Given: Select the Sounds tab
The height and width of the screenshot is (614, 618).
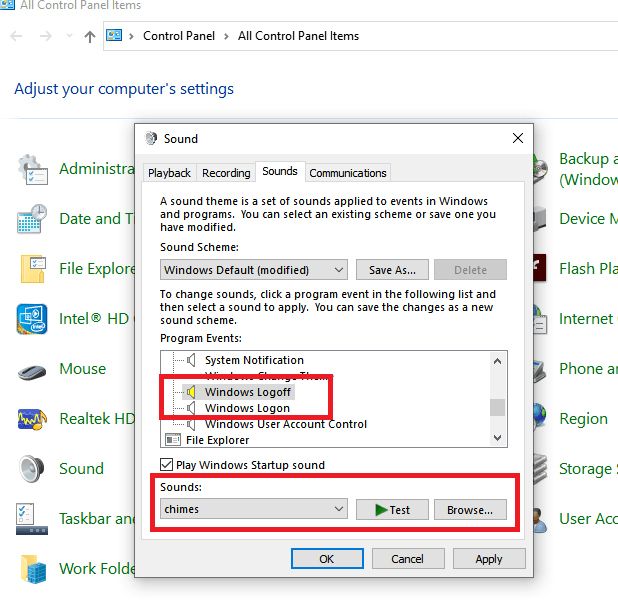Looking at the screenshot, I should tap(280, 171).
